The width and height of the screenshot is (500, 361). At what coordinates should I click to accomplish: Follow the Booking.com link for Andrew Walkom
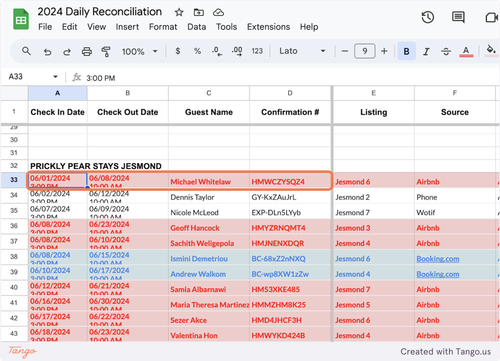(x=438, y=274)
